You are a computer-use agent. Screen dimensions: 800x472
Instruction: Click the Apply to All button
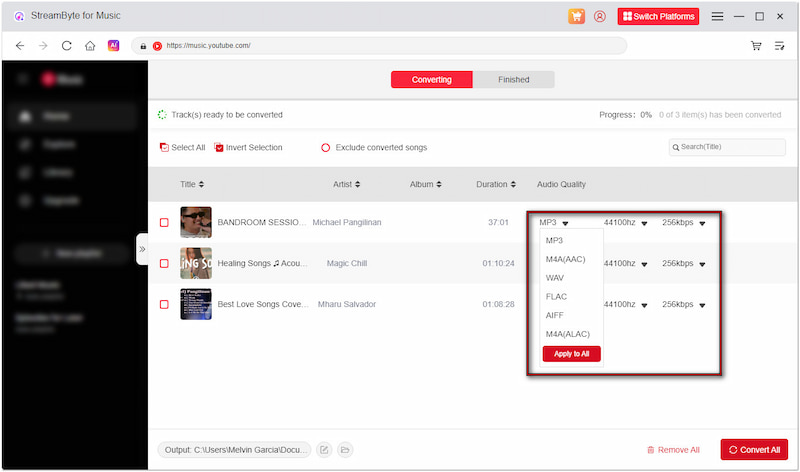[x=571, y=354]
